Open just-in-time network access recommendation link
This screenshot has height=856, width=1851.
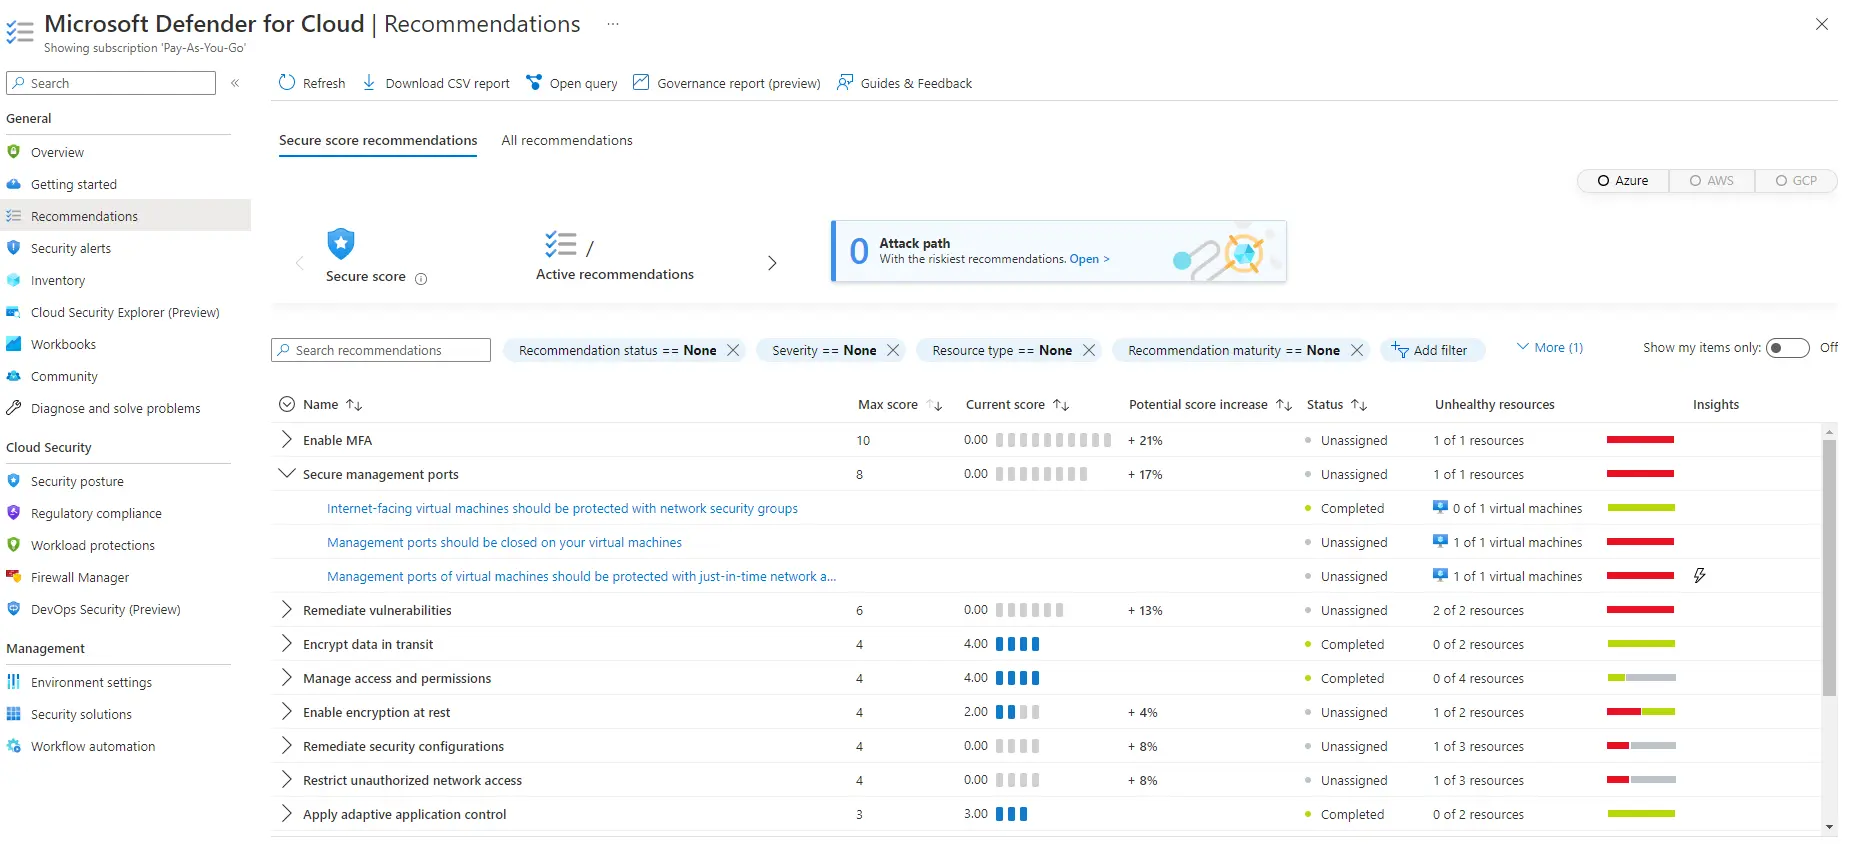(x=581, y=576)
